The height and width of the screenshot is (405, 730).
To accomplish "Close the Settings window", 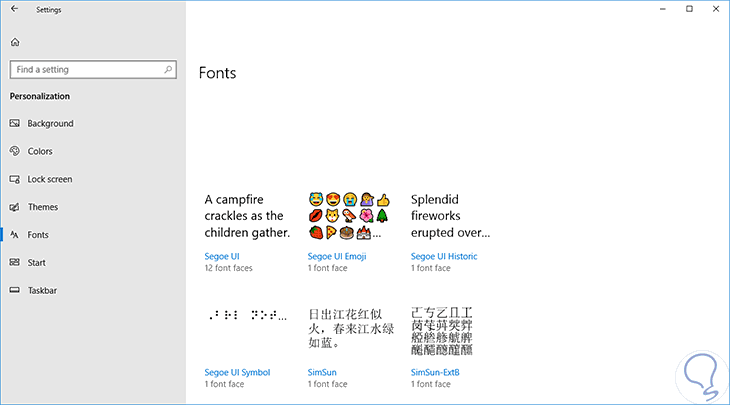I will pyautogui.click(x=716, y=9).
